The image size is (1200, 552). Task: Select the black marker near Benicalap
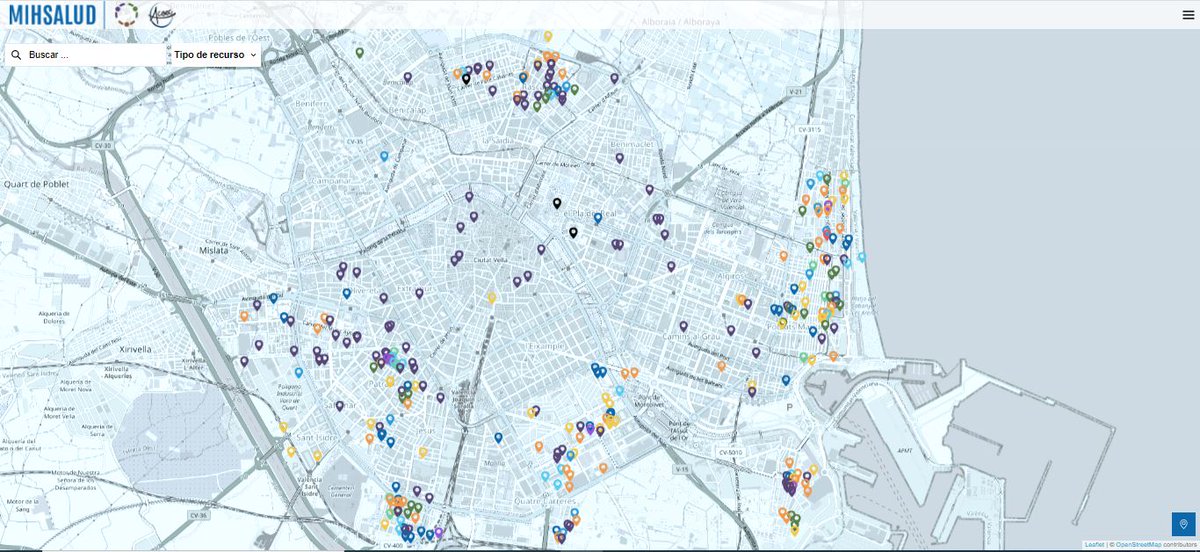(466, 78)
